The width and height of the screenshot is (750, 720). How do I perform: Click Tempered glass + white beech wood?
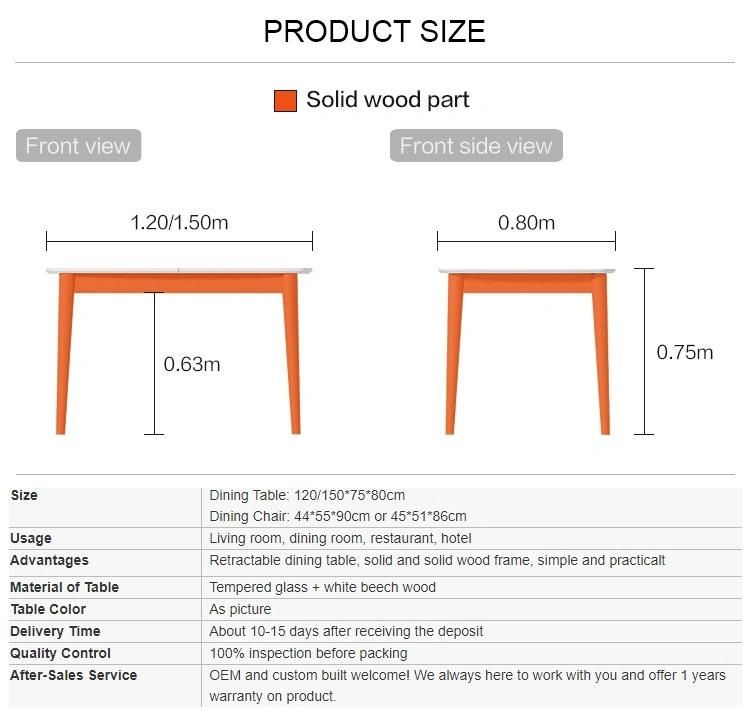pyautogui.click(x=322, y=587)
